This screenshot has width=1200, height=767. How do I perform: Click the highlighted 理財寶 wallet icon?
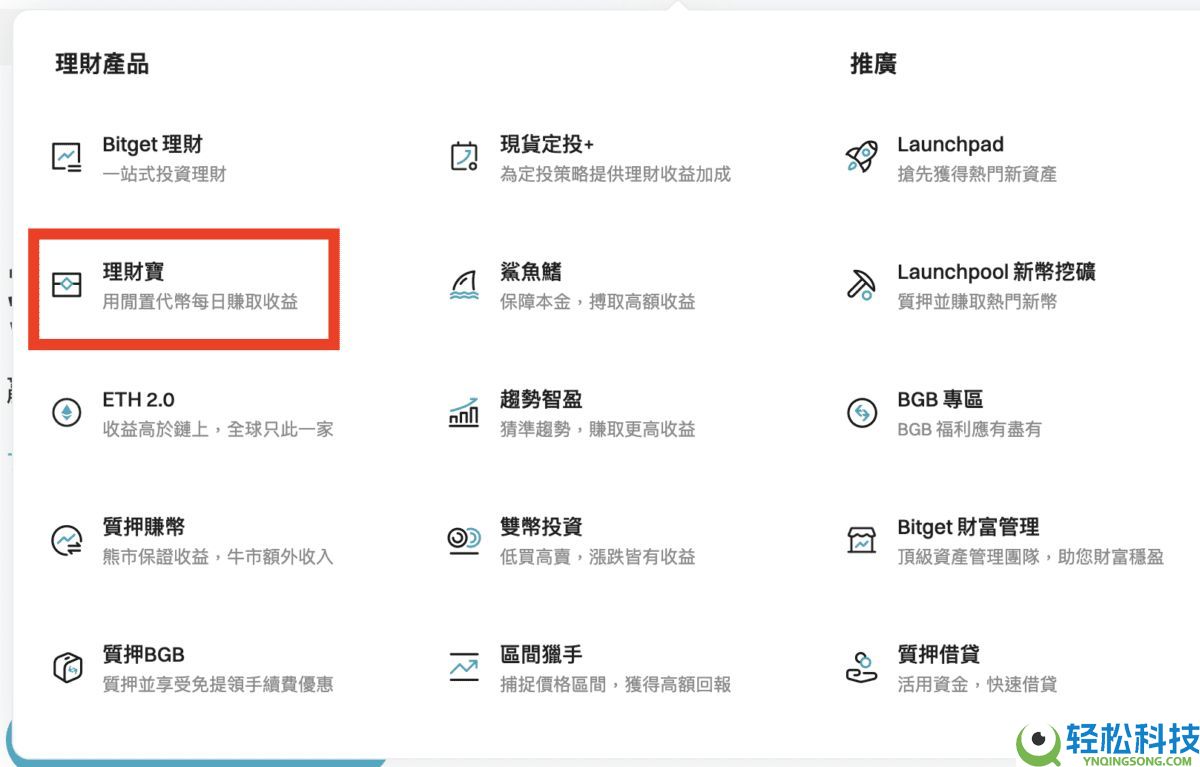pos(68,285)
